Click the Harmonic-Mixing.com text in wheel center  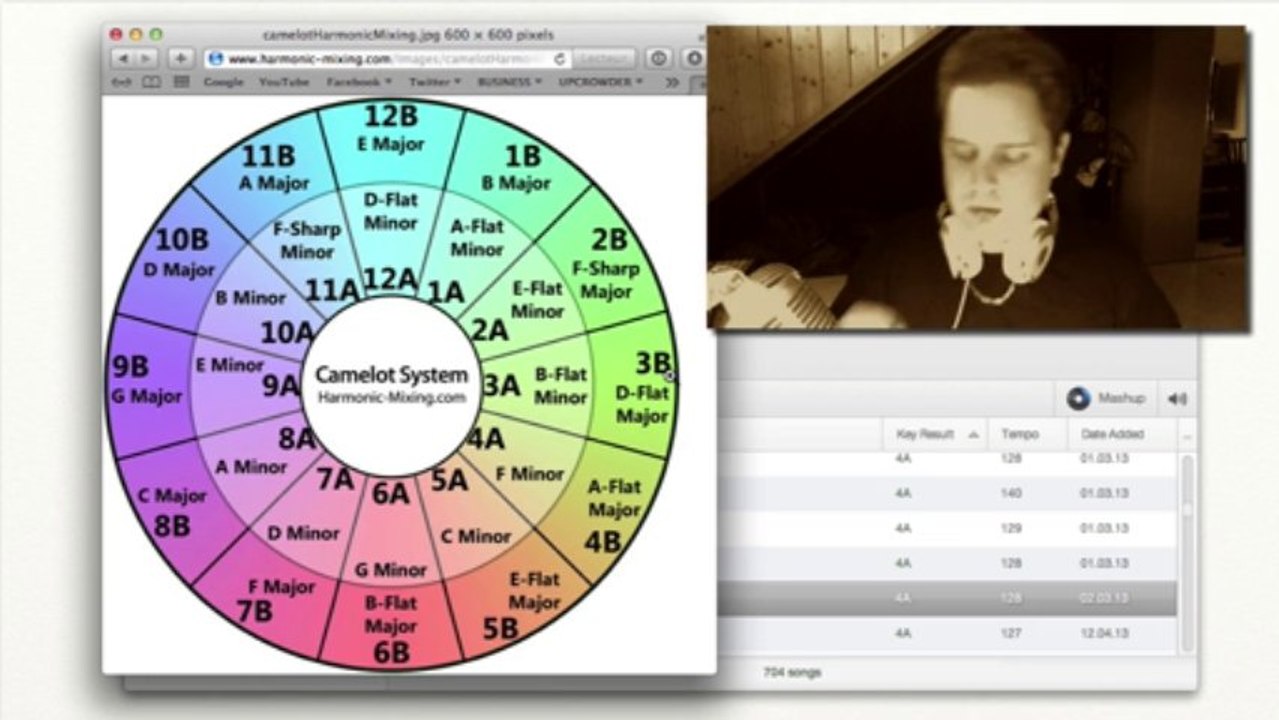[391, 397]
